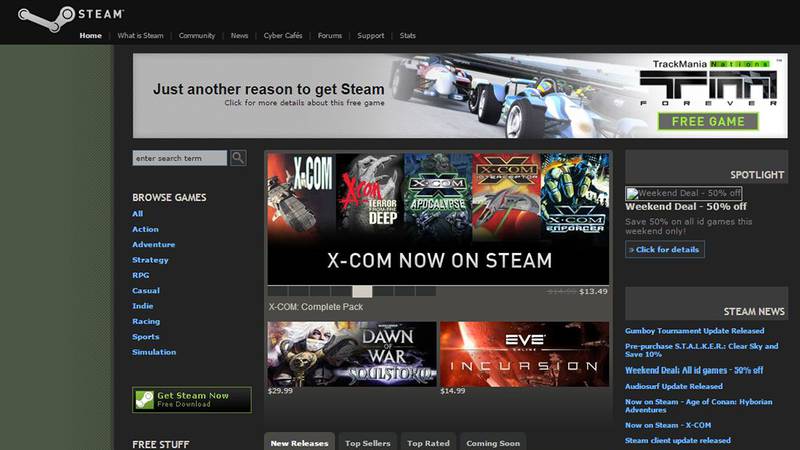This screenshot has width=800, height=450.
Task: Open Dawn of War Soulstorm capsule
Action: click(x=352, y=354)
